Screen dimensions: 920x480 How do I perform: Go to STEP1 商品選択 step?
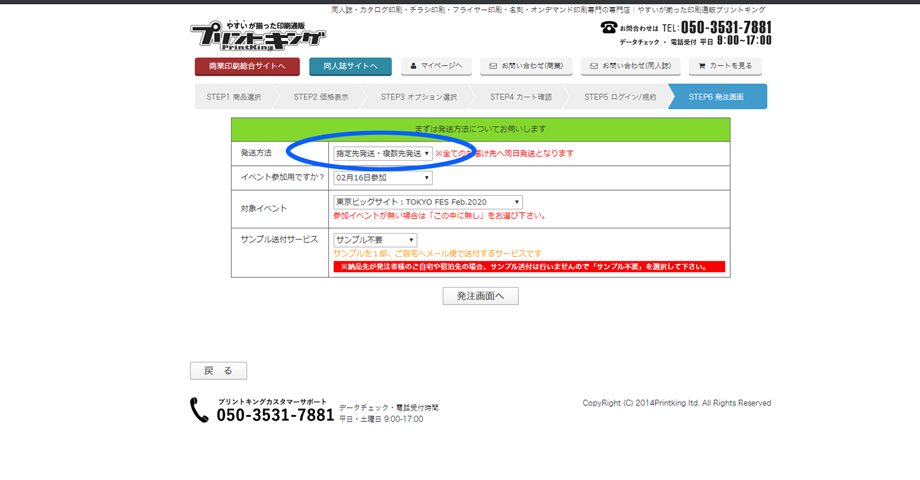click(x=233, y=97)
